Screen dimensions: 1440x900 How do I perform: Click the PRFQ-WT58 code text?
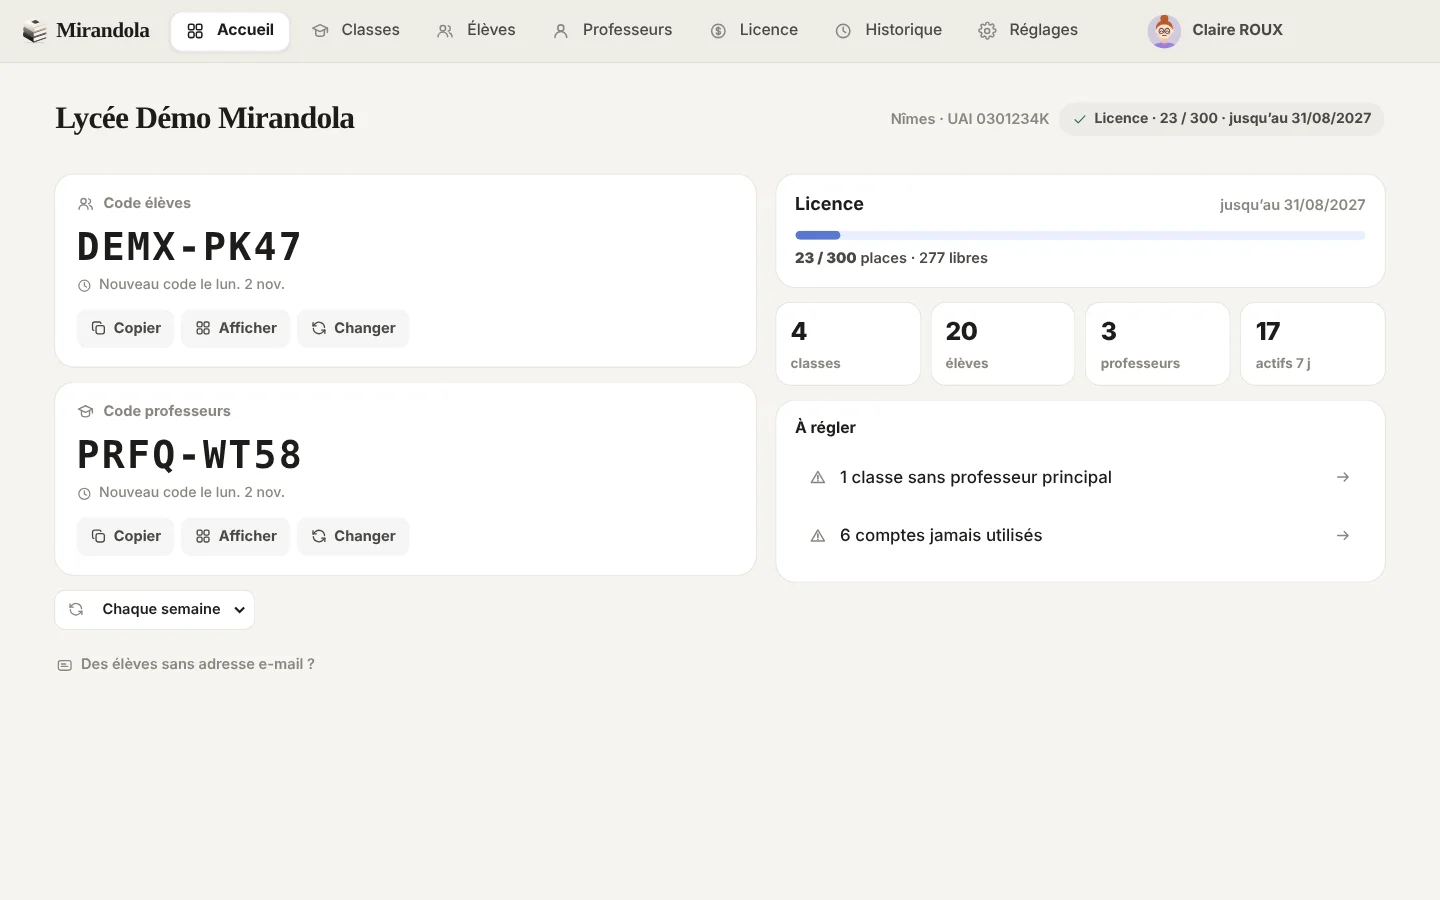pyautogui.click(x=189, y=455)
